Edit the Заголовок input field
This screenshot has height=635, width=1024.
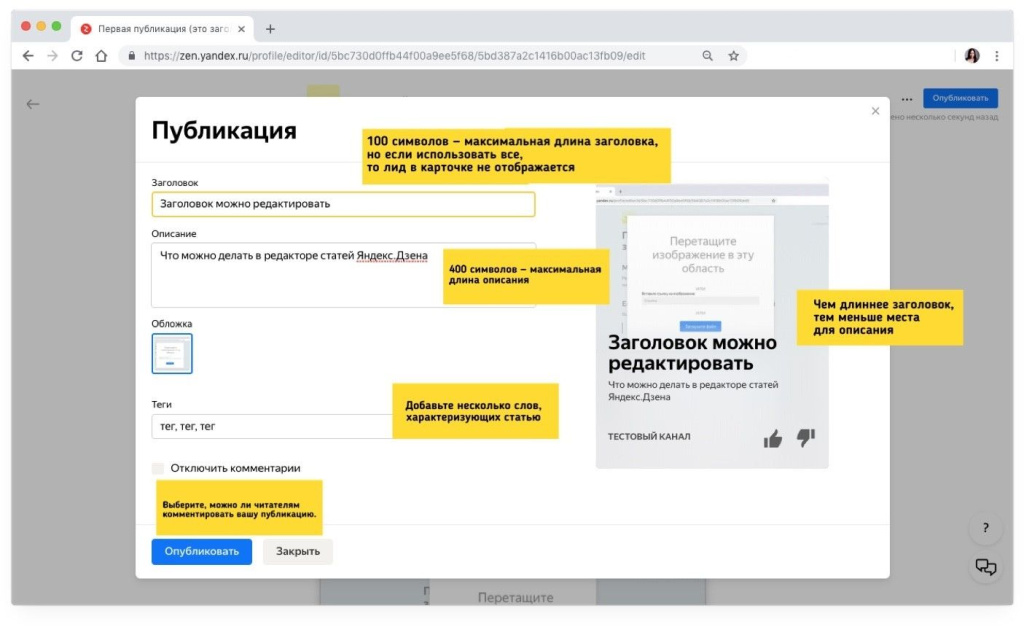tap(344, 204)
